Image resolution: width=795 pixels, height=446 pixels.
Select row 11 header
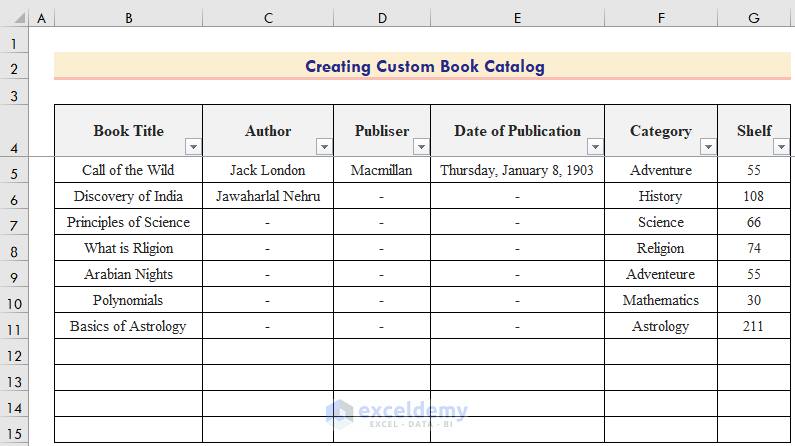point(14,327)
